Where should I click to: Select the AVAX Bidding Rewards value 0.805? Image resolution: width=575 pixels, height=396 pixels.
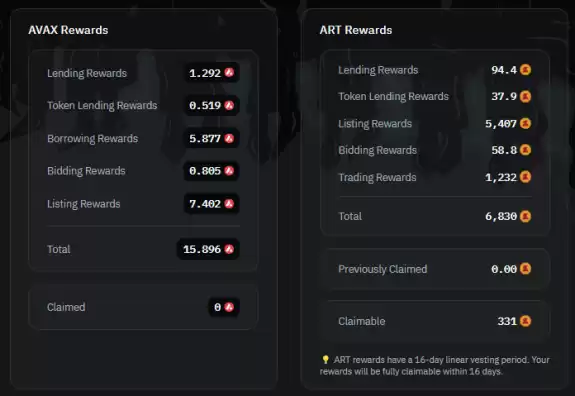pyautogui.click(x=205, y=170)
